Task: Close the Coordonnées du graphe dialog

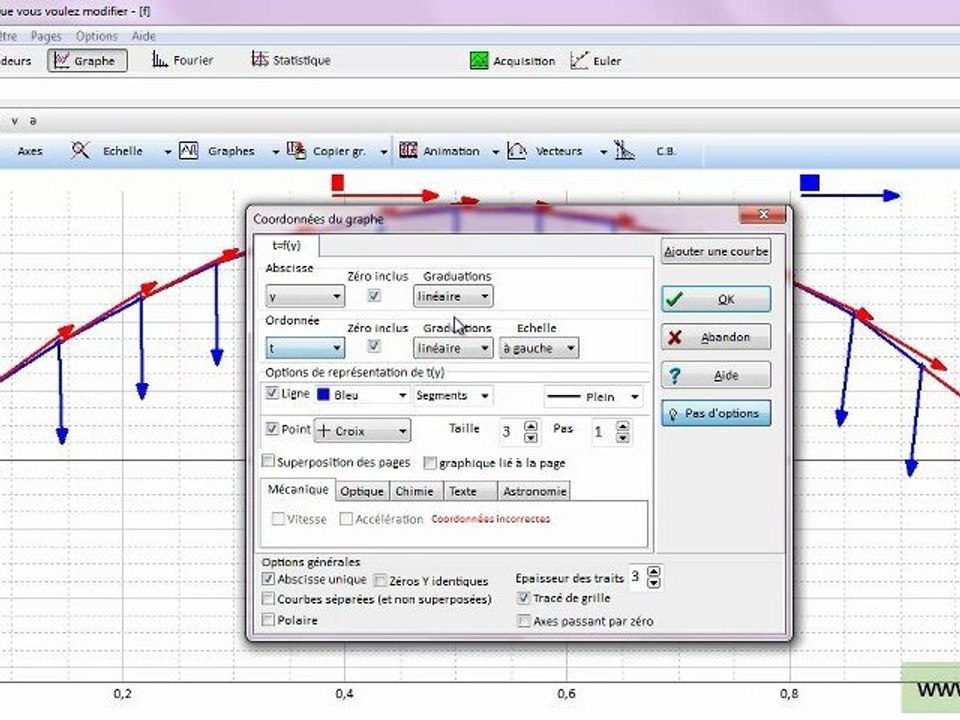Action: tap(762, 214)
